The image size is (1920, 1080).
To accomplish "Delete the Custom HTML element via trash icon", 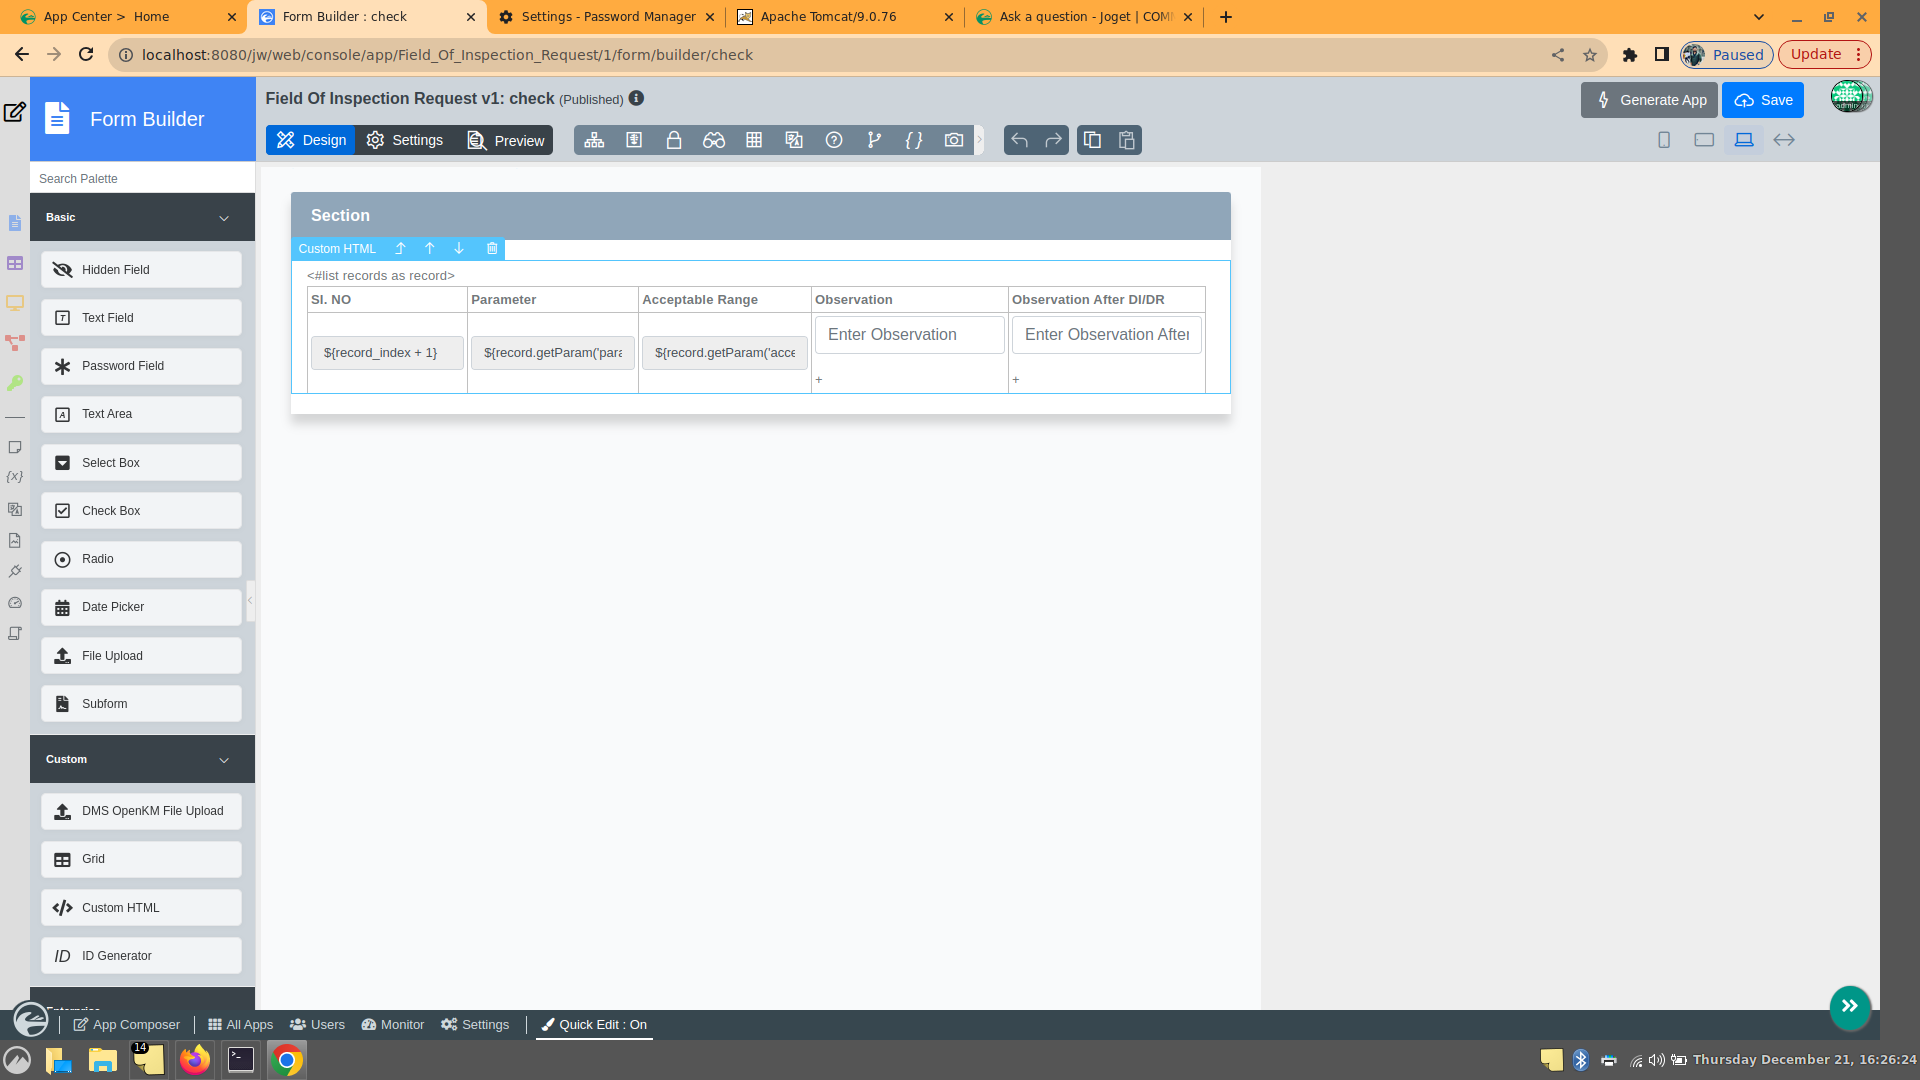I will click(492, 249).
